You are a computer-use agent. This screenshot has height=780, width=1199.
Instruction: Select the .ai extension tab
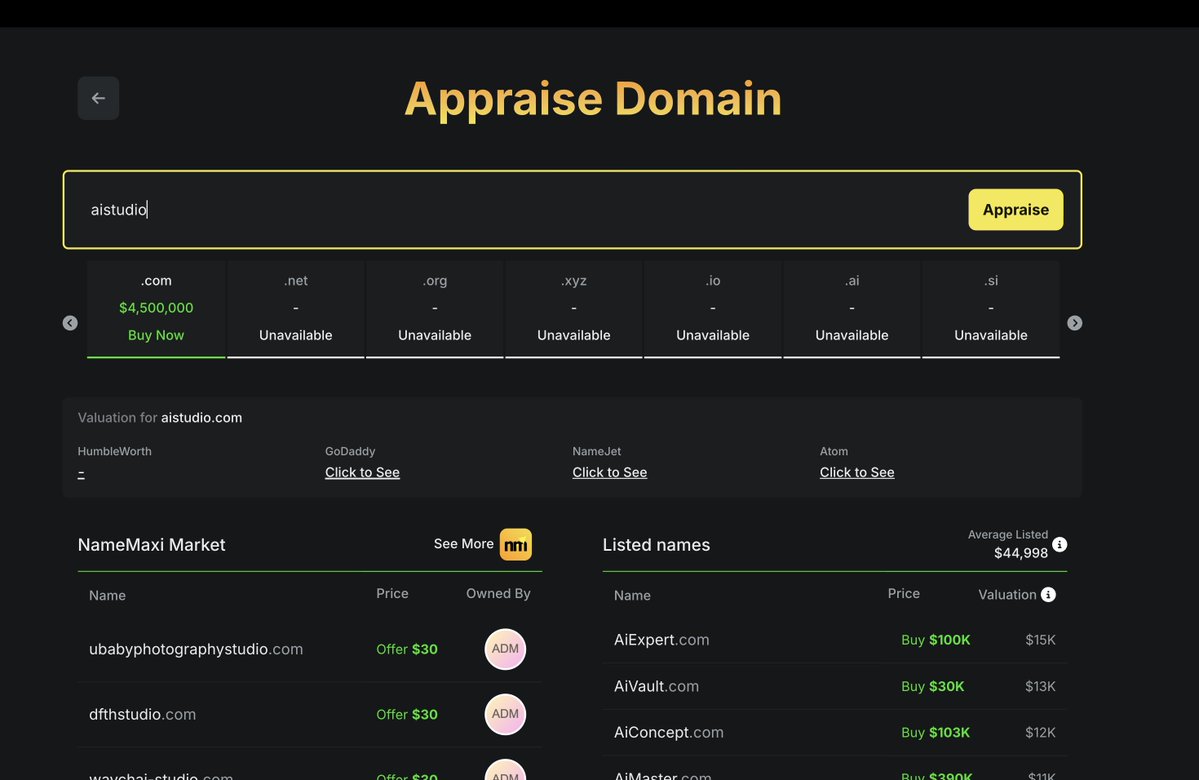tap(852, 308)
